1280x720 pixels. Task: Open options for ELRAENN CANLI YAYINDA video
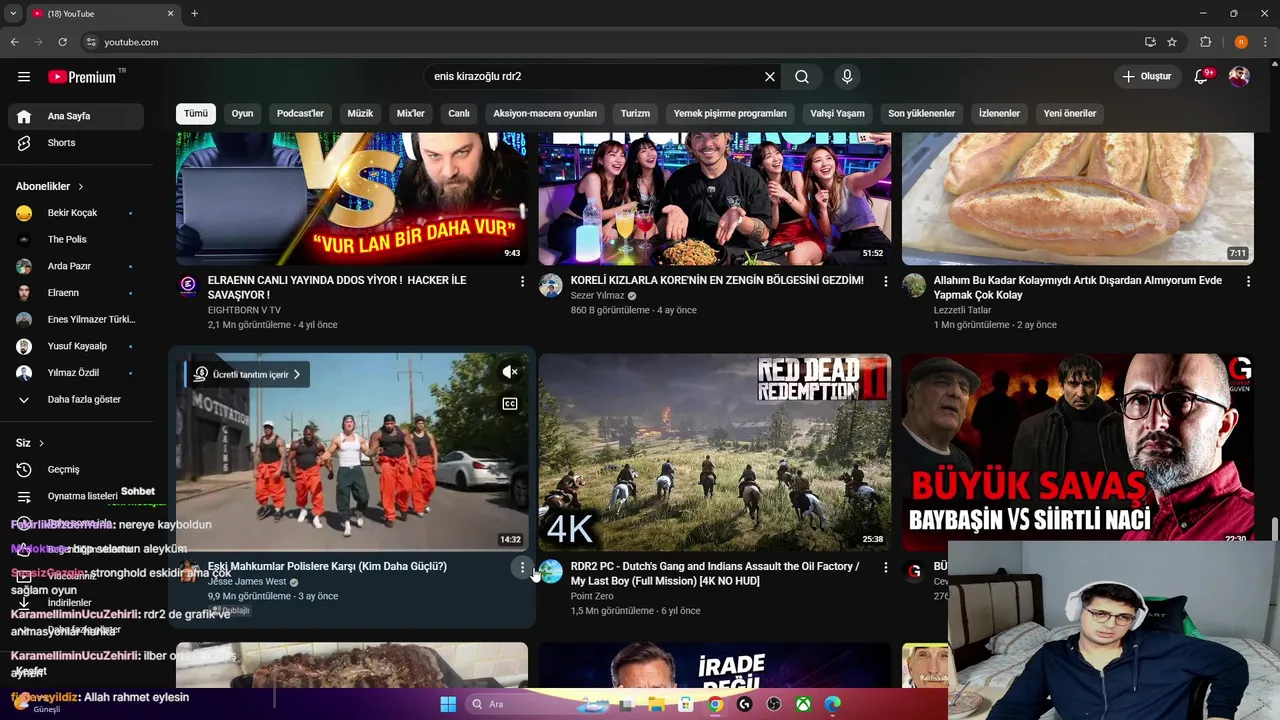(521, 282)
